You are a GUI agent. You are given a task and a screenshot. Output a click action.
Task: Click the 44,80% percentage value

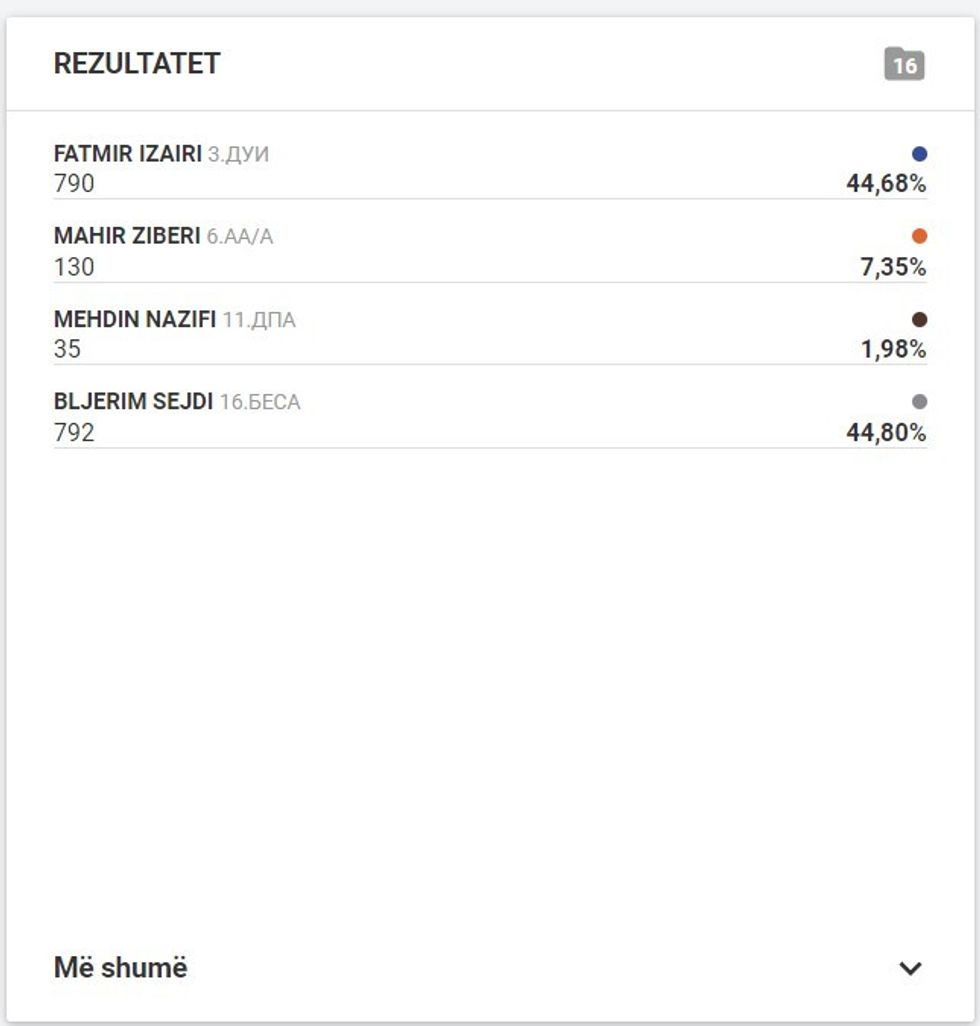tap(886, 433)
